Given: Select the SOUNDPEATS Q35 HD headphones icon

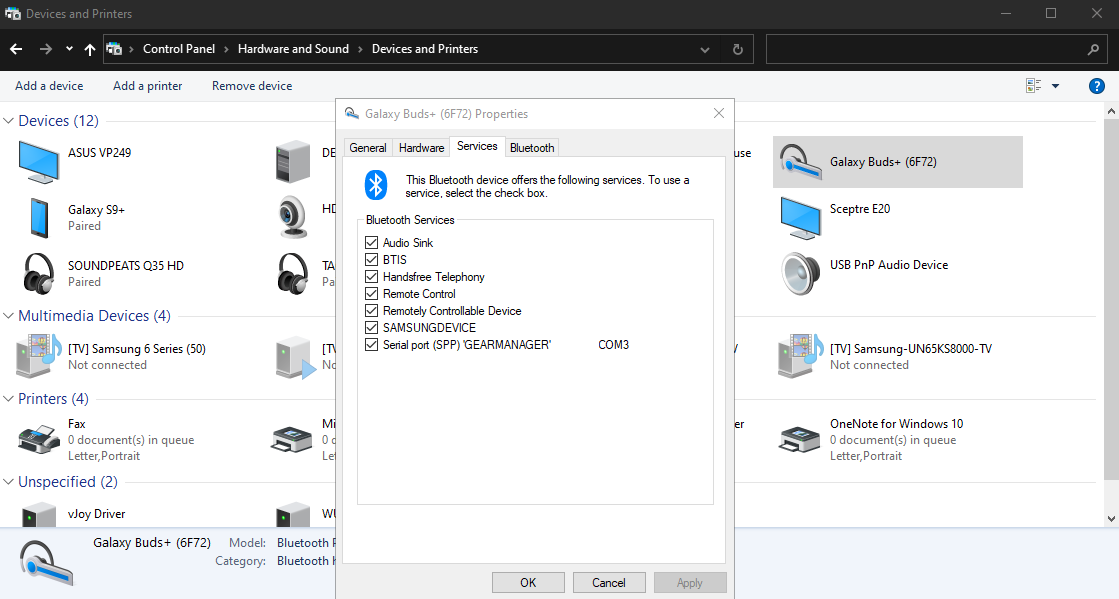Looking at the screenshot, I should click(39, 273).
